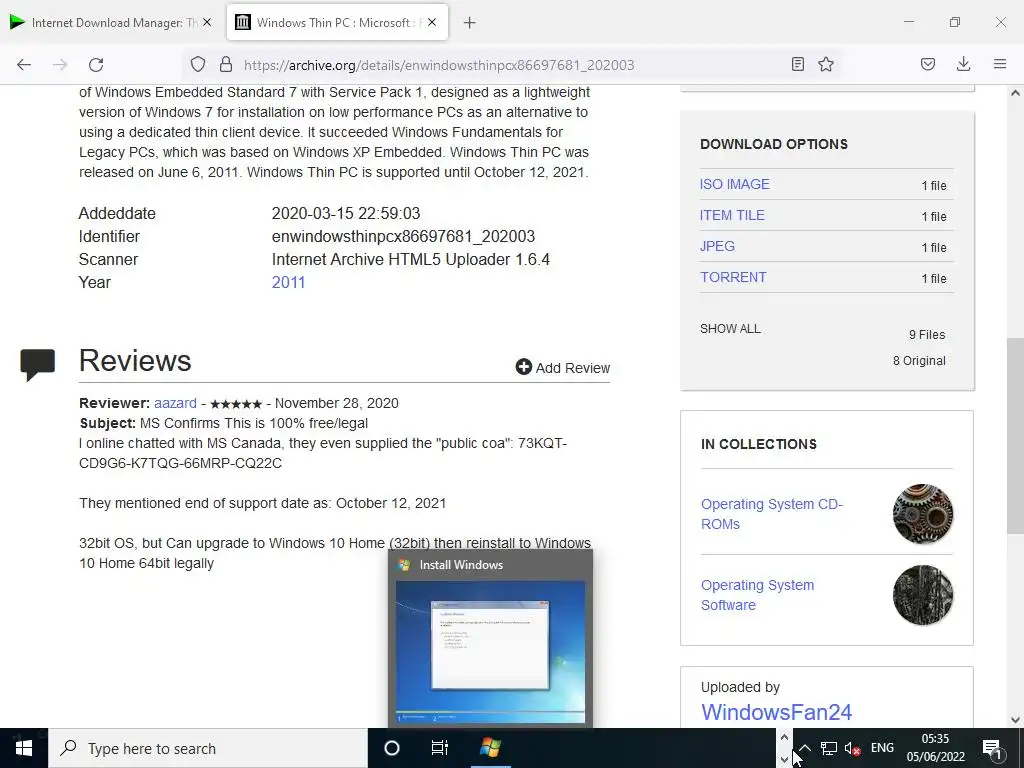
Task: Select the Windows Thin PC tab
Action: tap(338, 22)
